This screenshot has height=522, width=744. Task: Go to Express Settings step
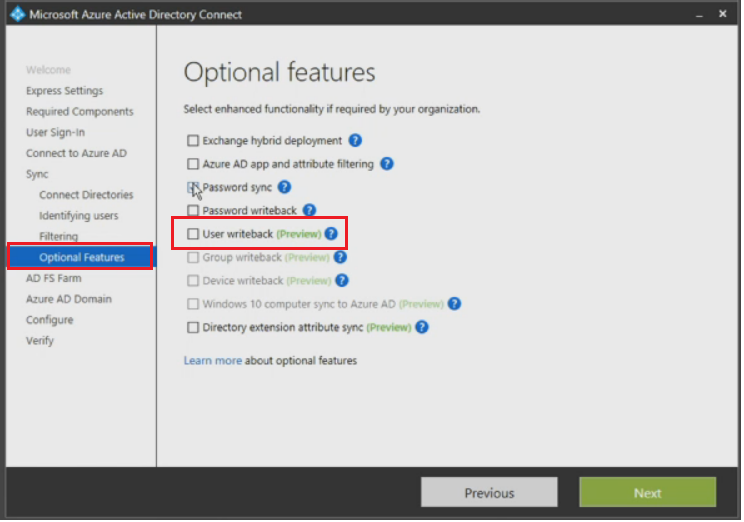tap(65, 91)
